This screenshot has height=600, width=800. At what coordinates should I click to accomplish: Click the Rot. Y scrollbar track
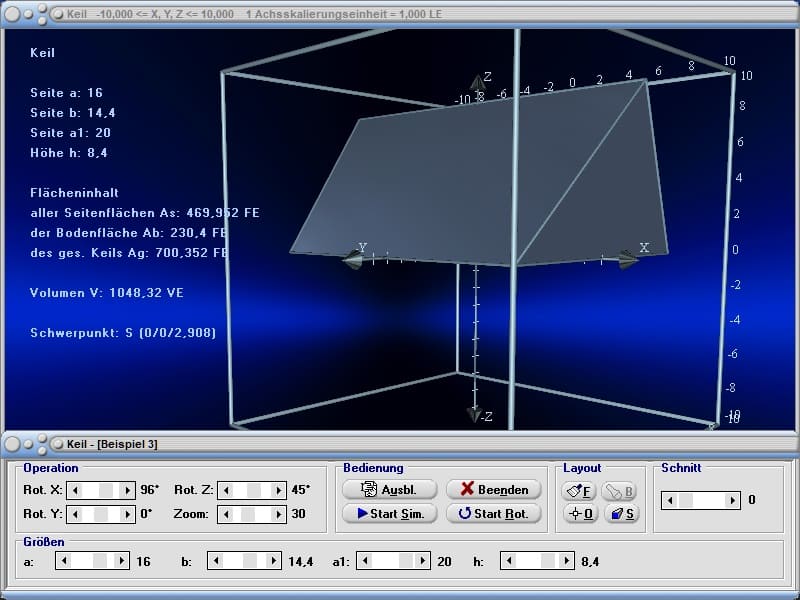point(101,514)
